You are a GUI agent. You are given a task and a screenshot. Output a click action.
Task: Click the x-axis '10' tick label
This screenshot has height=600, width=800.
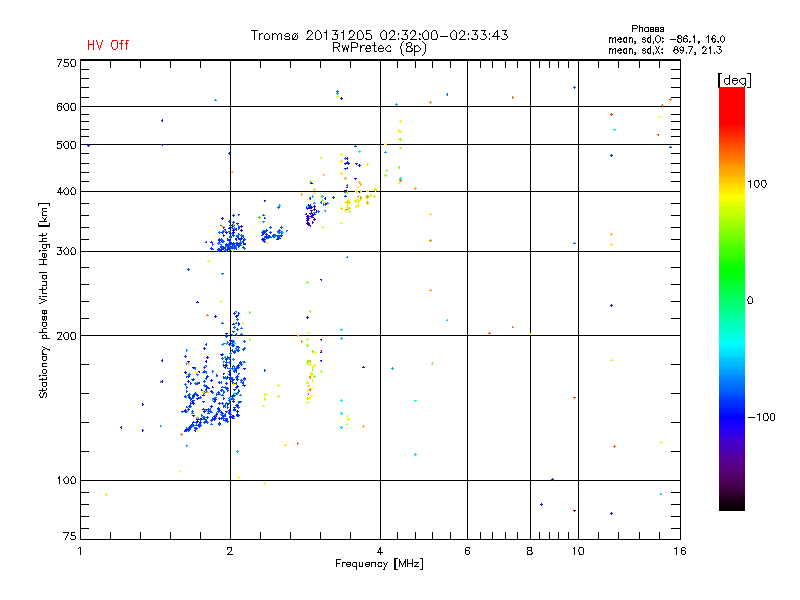point(578,551)
